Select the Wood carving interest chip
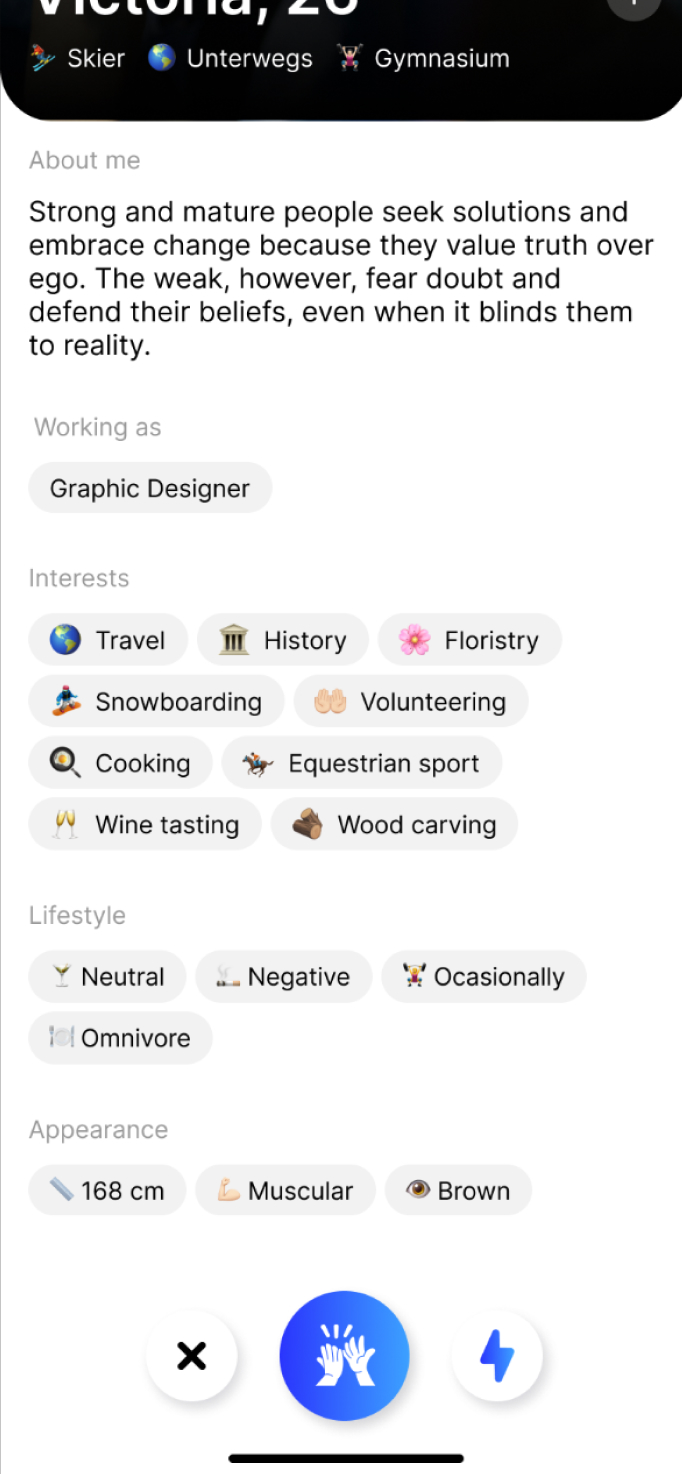 [x=394, y=824]
